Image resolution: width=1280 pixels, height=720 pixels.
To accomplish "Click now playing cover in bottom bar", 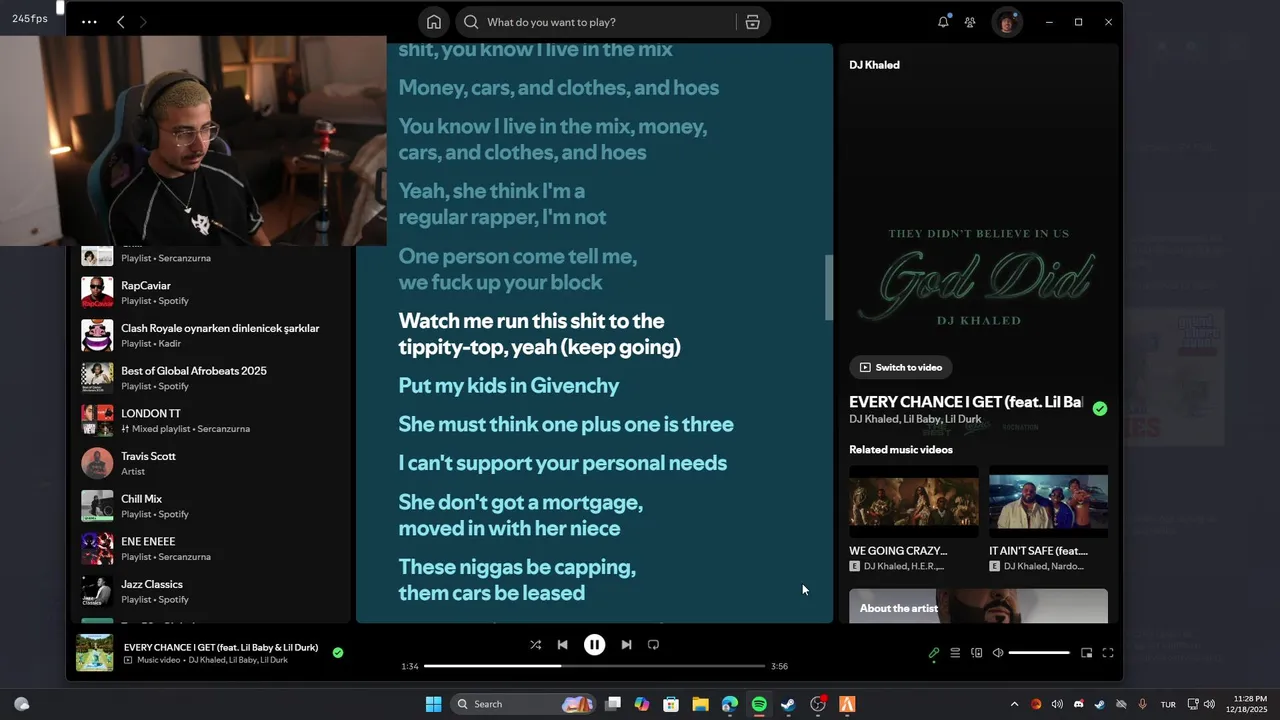I will [95, 653].
